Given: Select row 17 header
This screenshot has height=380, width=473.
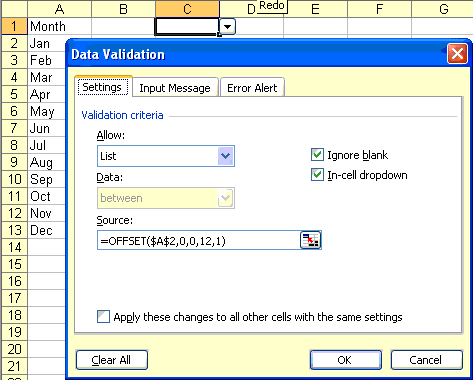Looking at the screenshot, I should pos(14,299).
